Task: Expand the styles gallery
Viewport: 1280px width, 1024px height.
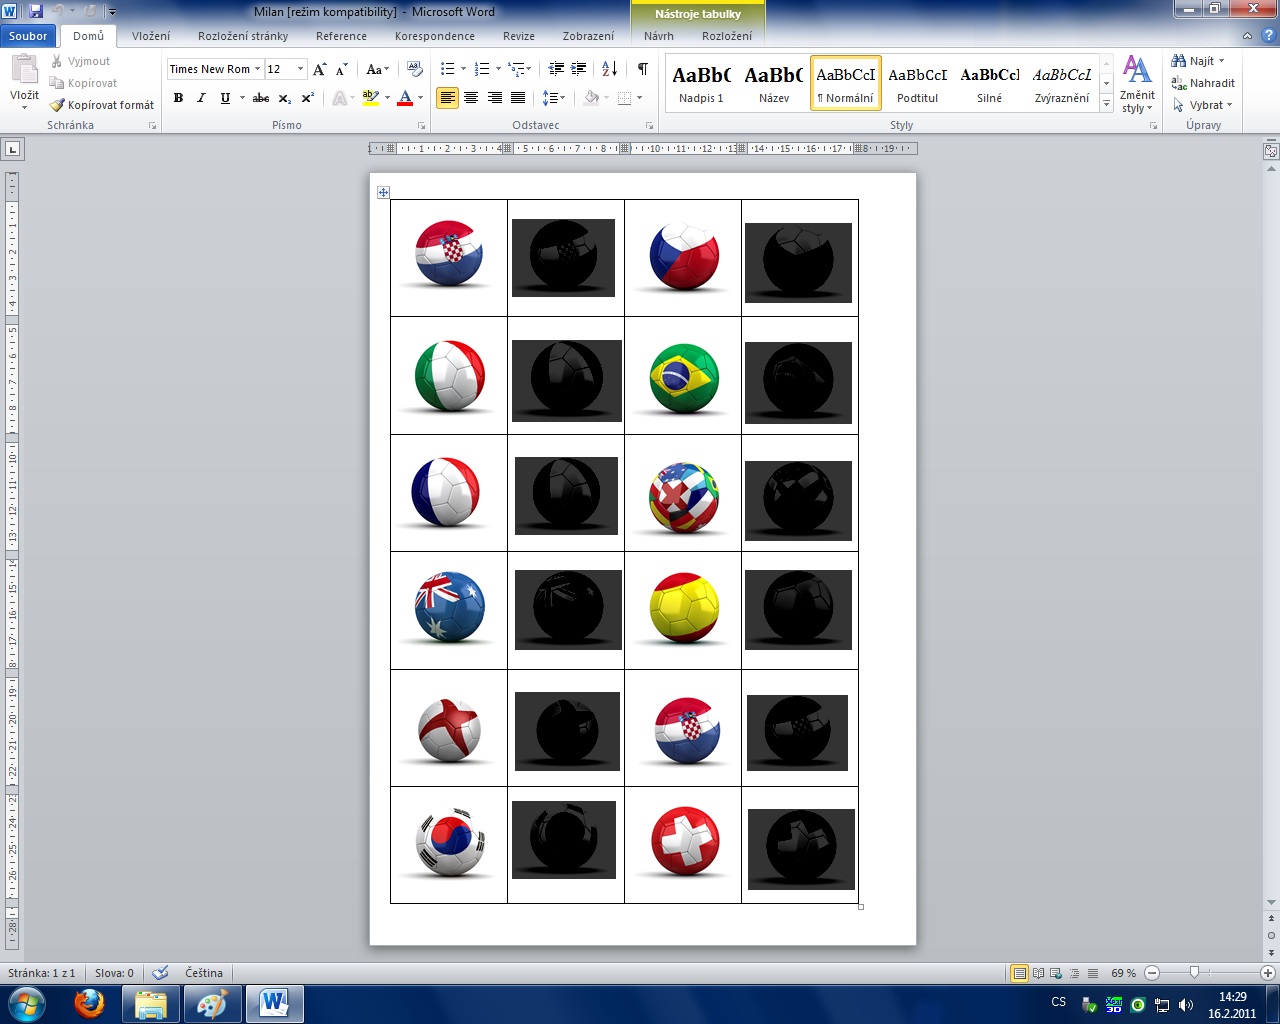Action: (x=1107, y=104)
